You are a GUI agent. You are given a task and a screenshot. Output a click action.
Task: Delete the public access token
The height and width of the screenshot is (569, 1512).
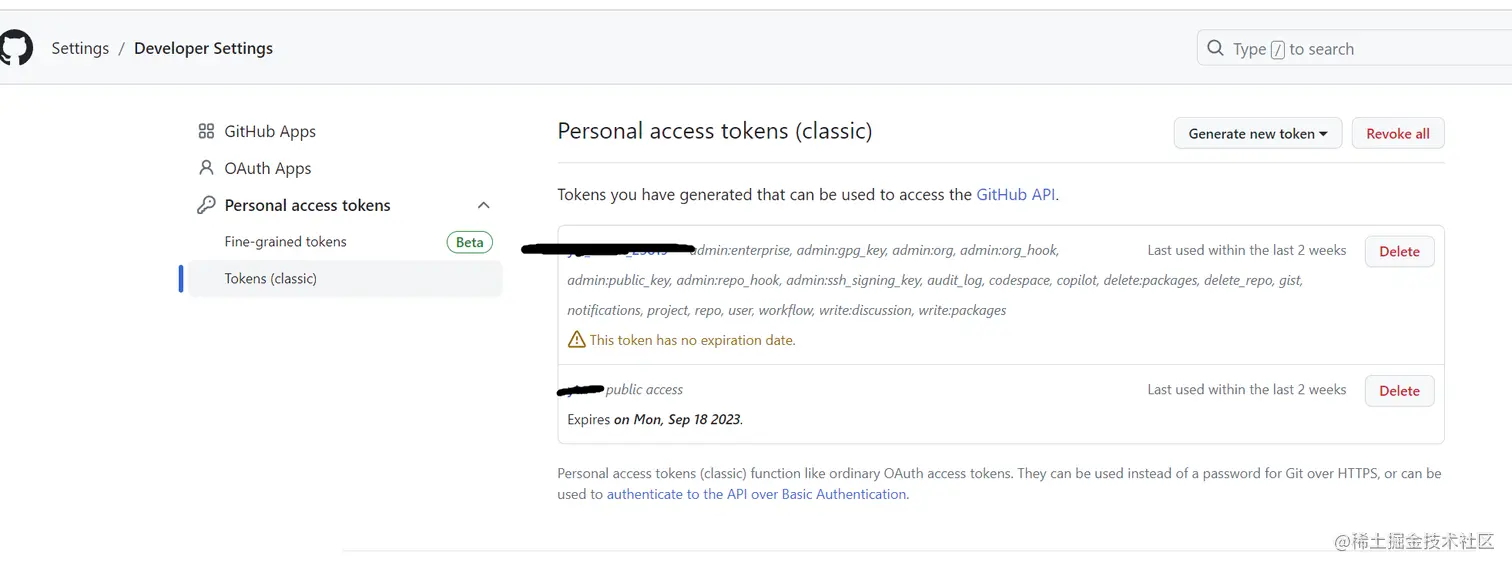[x=1399, y=391]
